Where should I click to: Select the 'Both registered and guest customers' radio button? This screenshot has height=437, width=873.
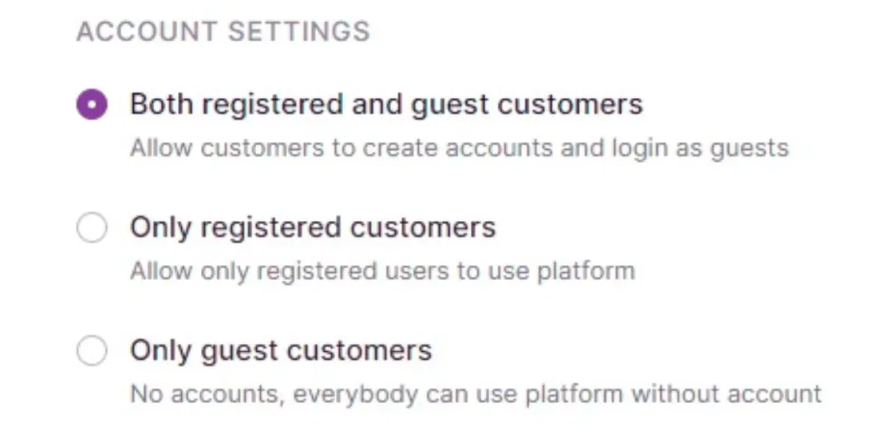click(92, 105)
